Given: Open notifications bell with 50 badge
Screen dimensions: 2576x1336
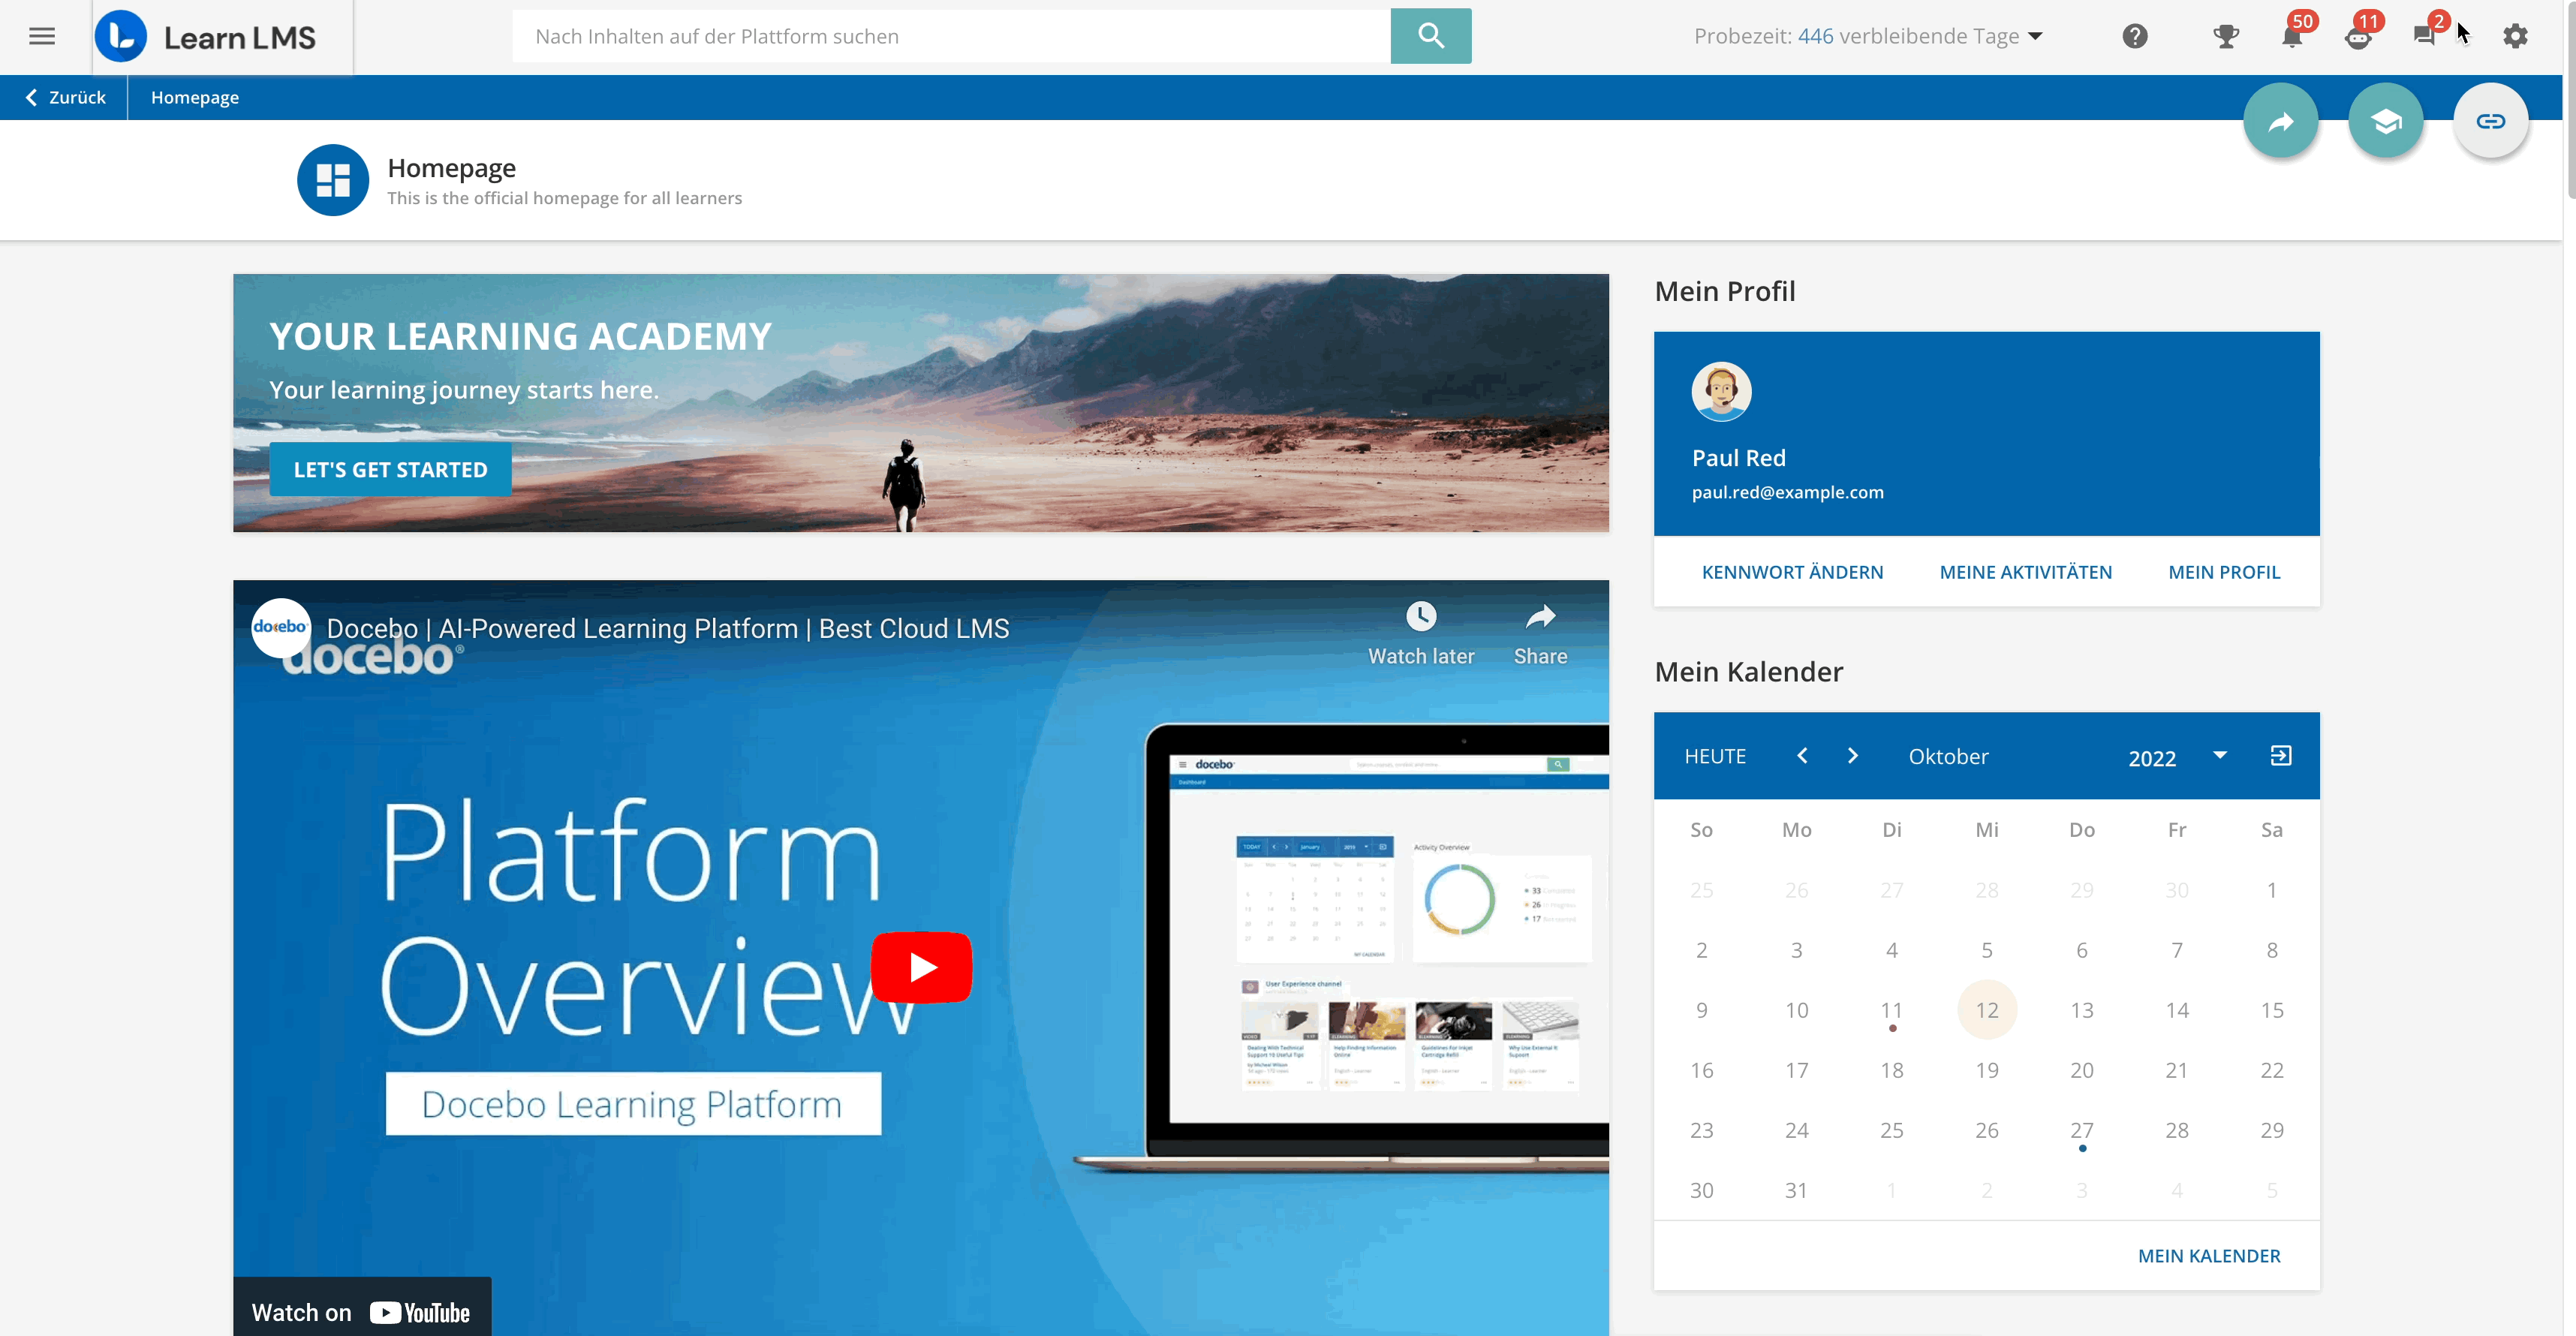Looking at the screenshot, I should point(2292,36).
